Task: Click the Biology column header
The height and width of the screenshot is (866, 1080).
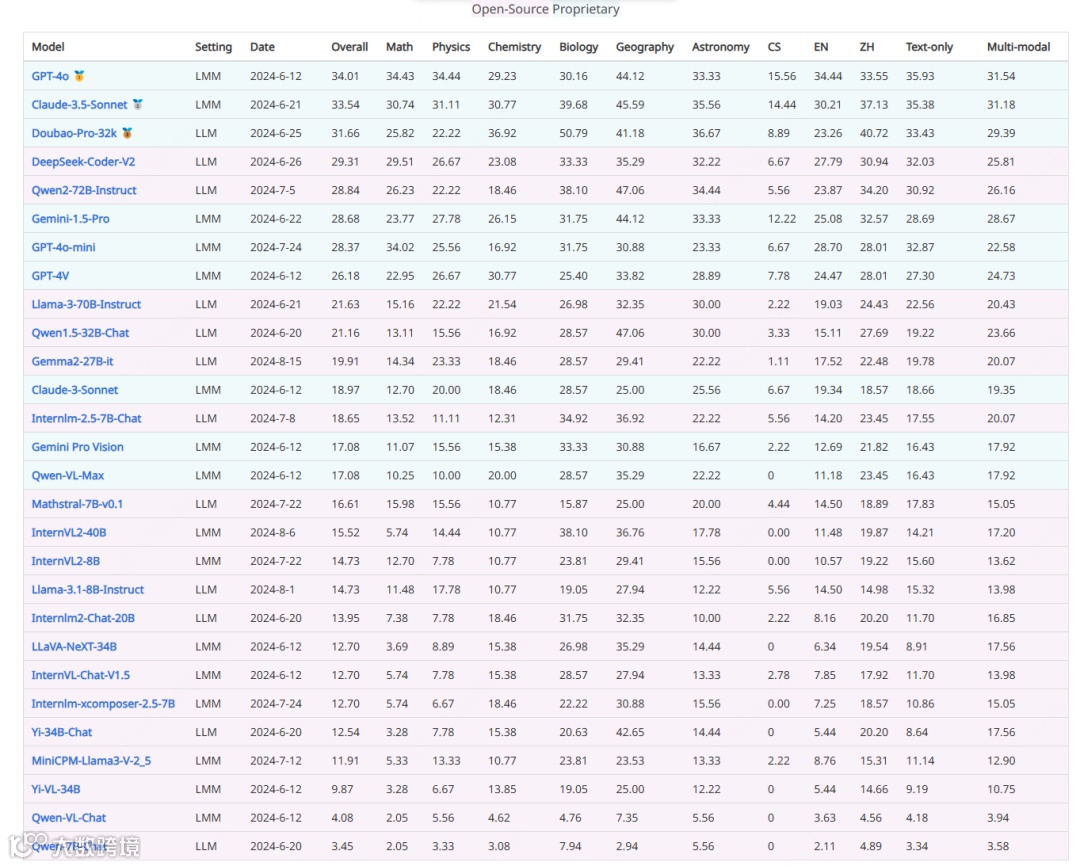Action: (x=579, y=47)
